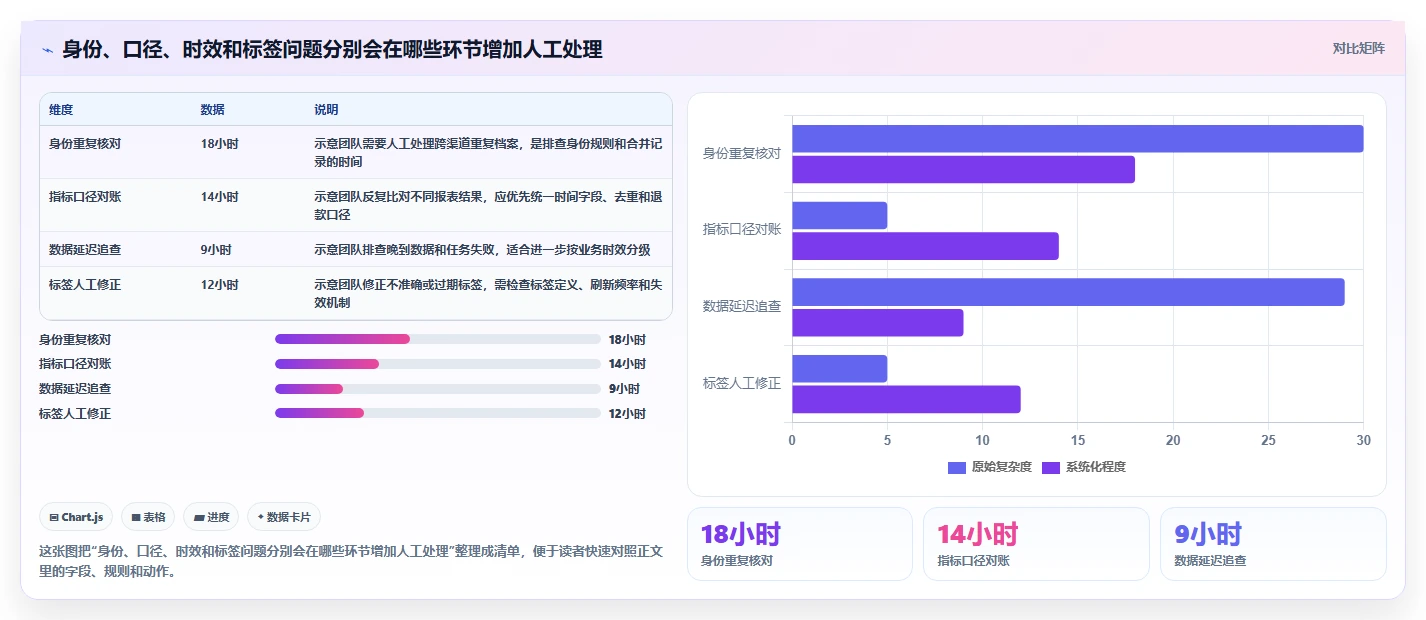1426x620 pixels.
Task: Click the 系统化程度 chart bar for 指标口径对账
Action: [x=926, y=246]
